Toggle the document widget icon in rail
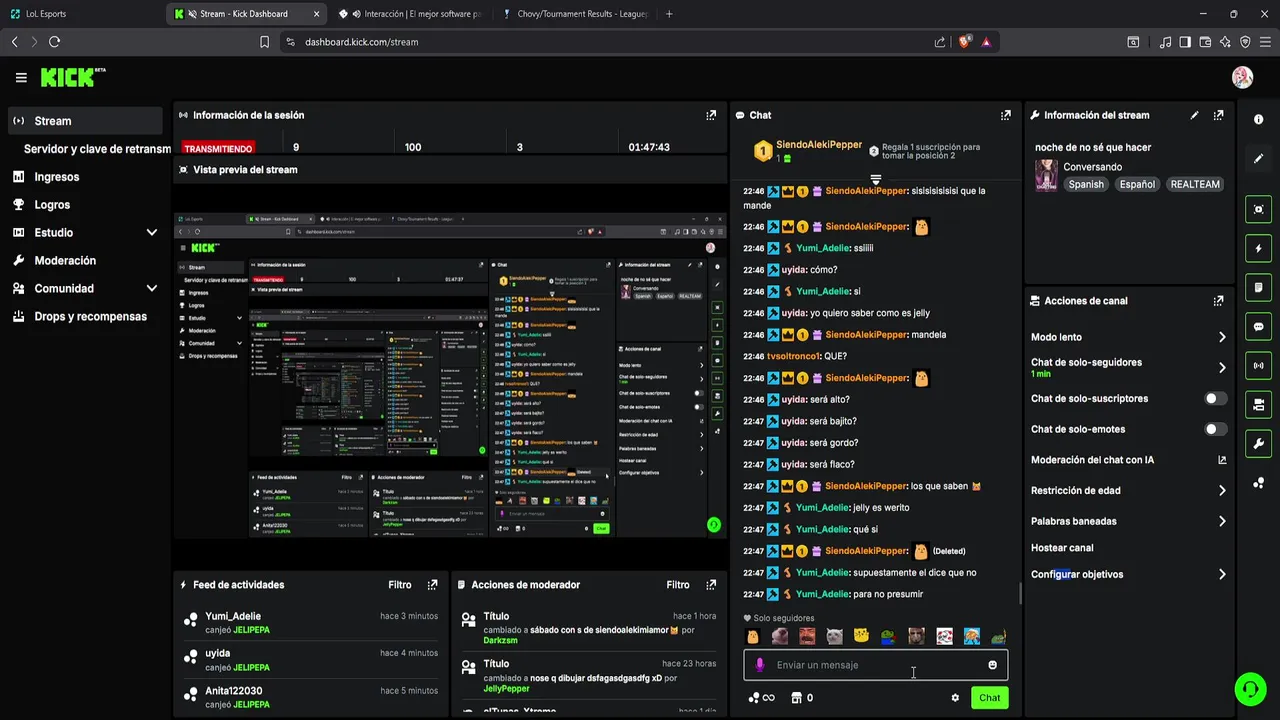Image resolution: width=1280 pixels, height=720 pixels. point(1258,287)
